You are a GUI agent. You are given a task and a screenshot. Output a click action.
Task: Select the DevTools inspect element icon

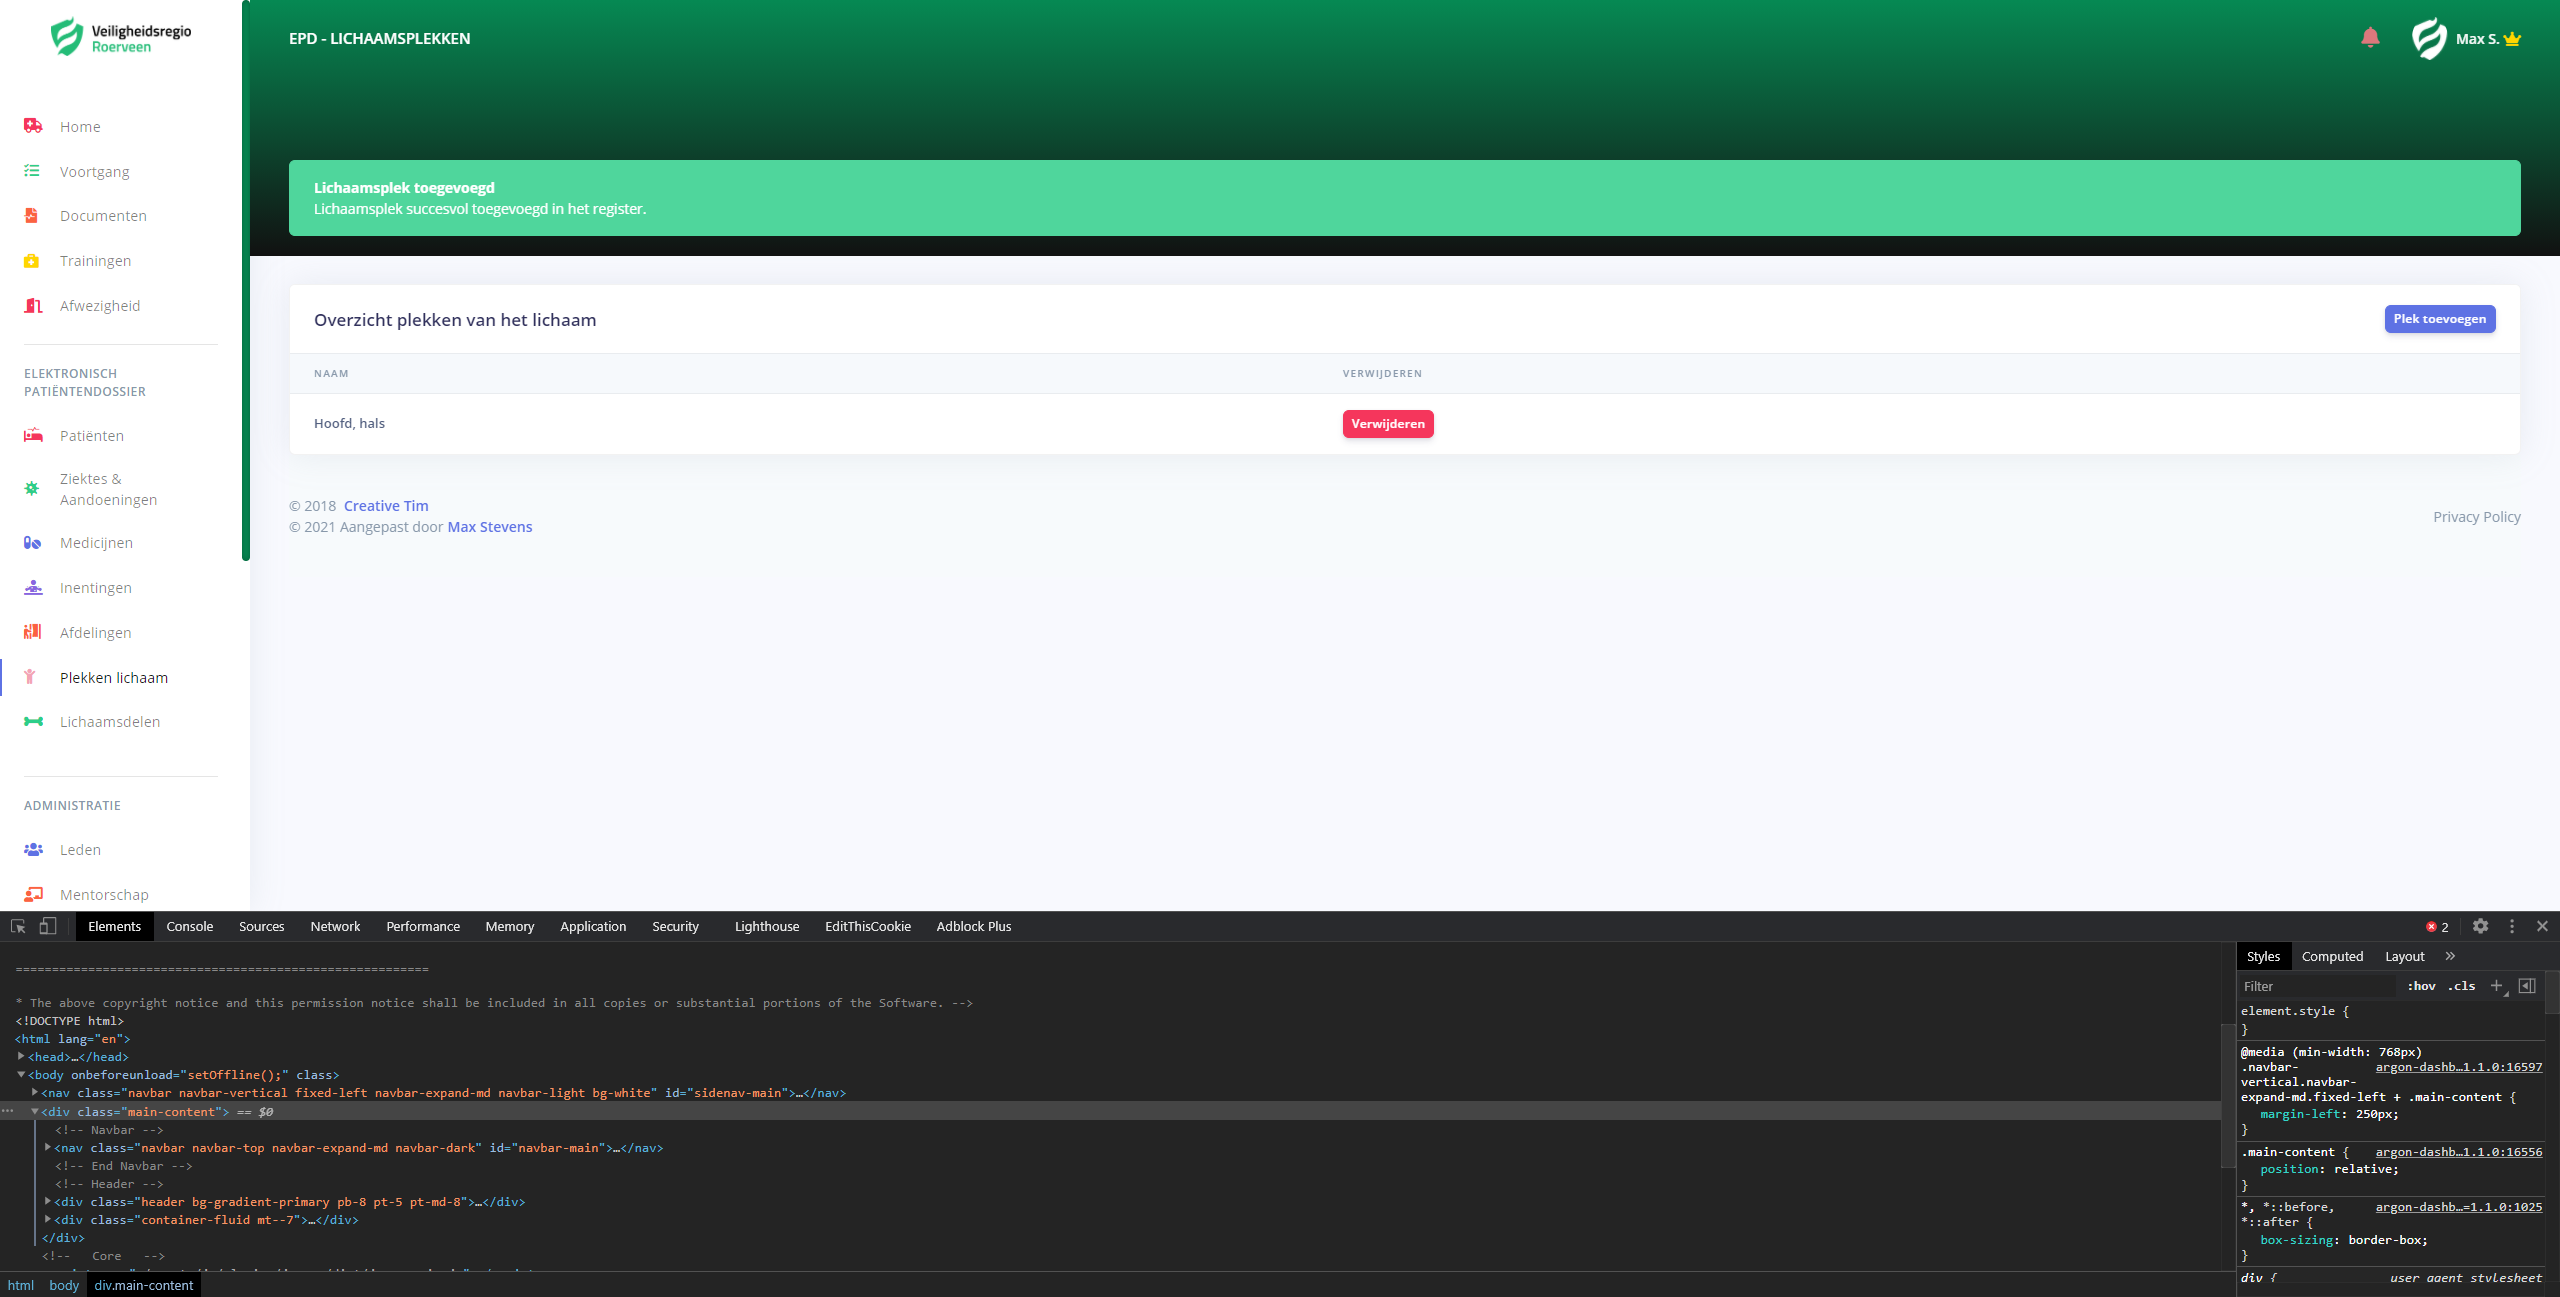click(x=18, y=926)
